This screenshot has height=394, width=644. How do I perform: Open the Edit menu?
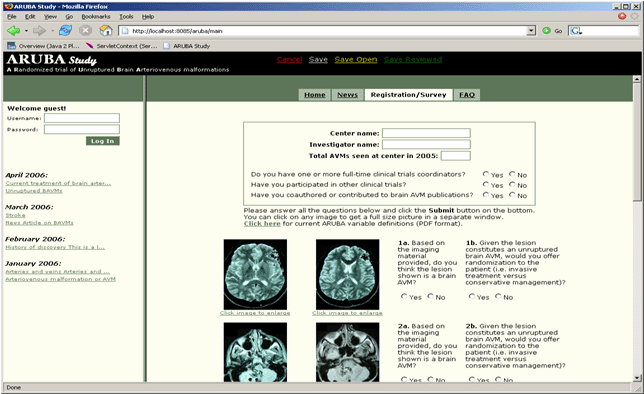30,16
